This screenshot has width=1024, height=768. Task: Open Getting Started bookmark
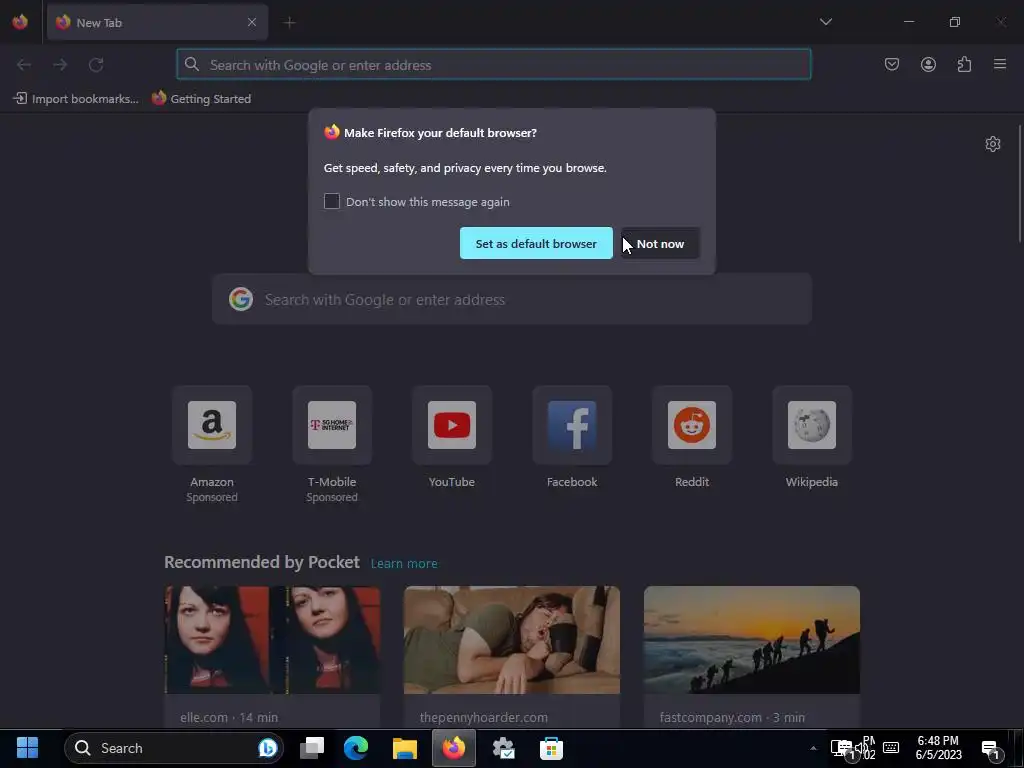pos(202,99)
